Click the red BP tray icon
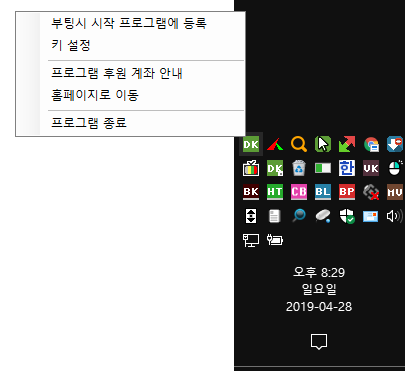Image resolution: width=405 pixels, height=371 pixels. pos(347,192)
